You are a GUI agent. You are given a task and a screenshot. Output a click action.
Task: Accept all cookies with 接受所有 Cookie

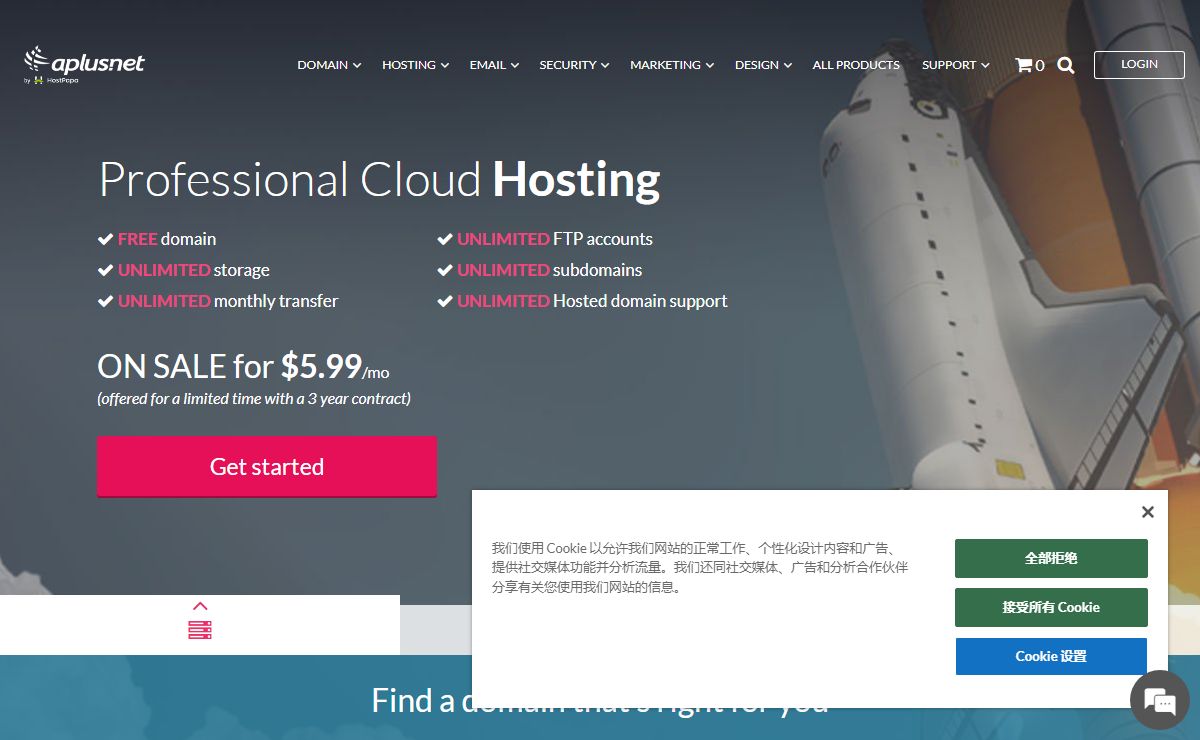(x=1051, y=607)
